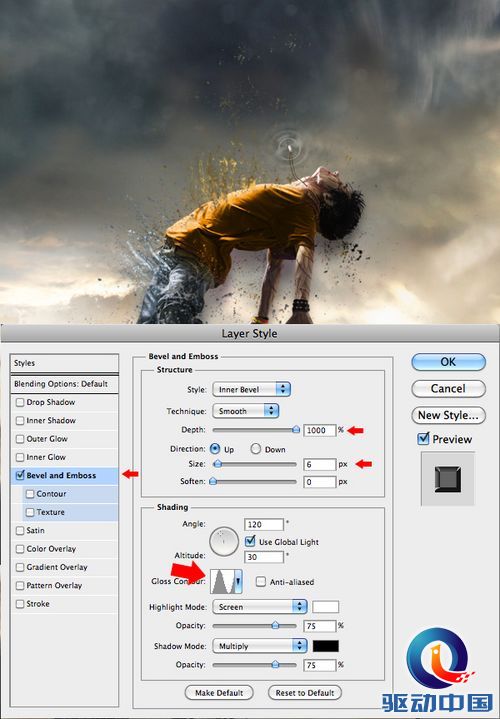Open the white highlight color swatch
This screenshot has width=500, height=719.
(x=325, y=607)
